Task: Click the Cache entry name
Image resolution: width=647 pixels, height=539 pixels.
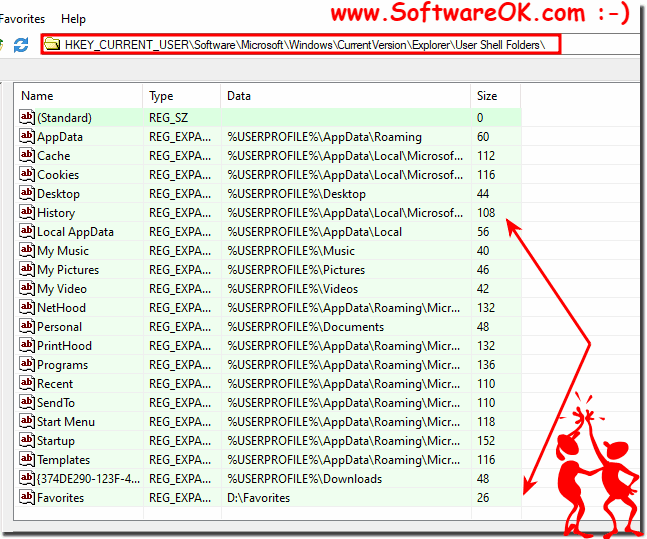Action: click(54, 156)
